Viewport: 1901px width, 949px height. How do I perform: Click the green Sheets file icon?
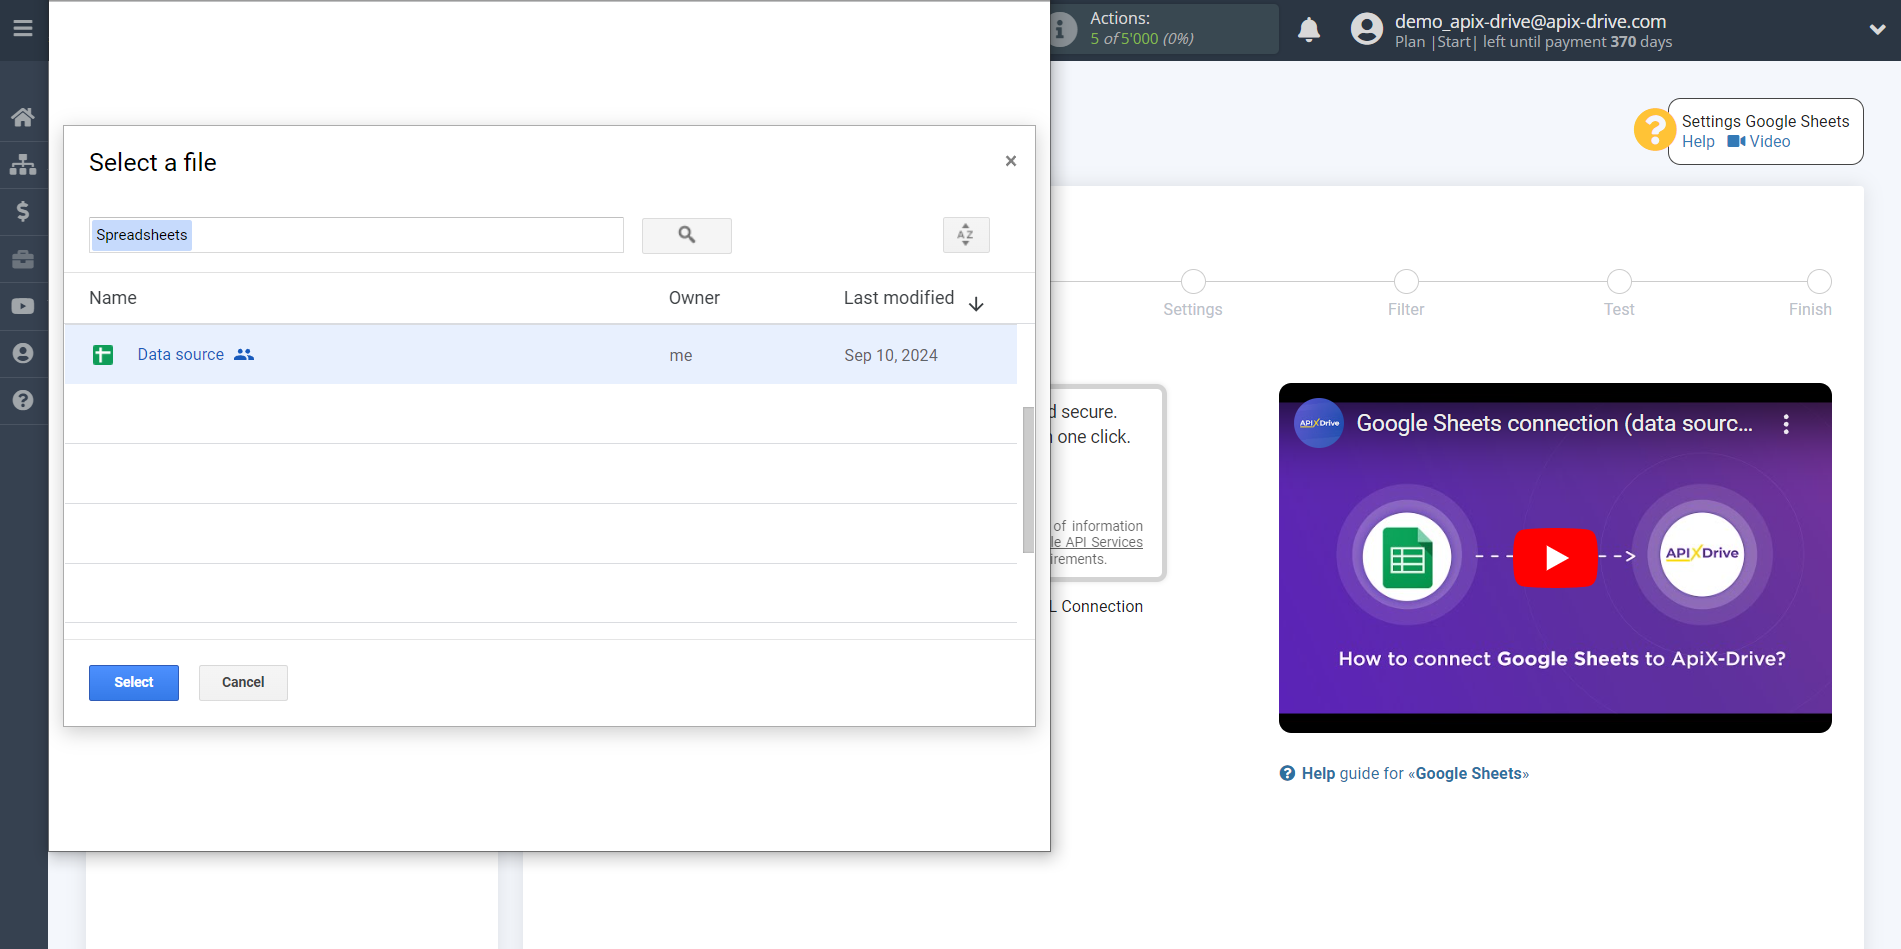[103, 355]
